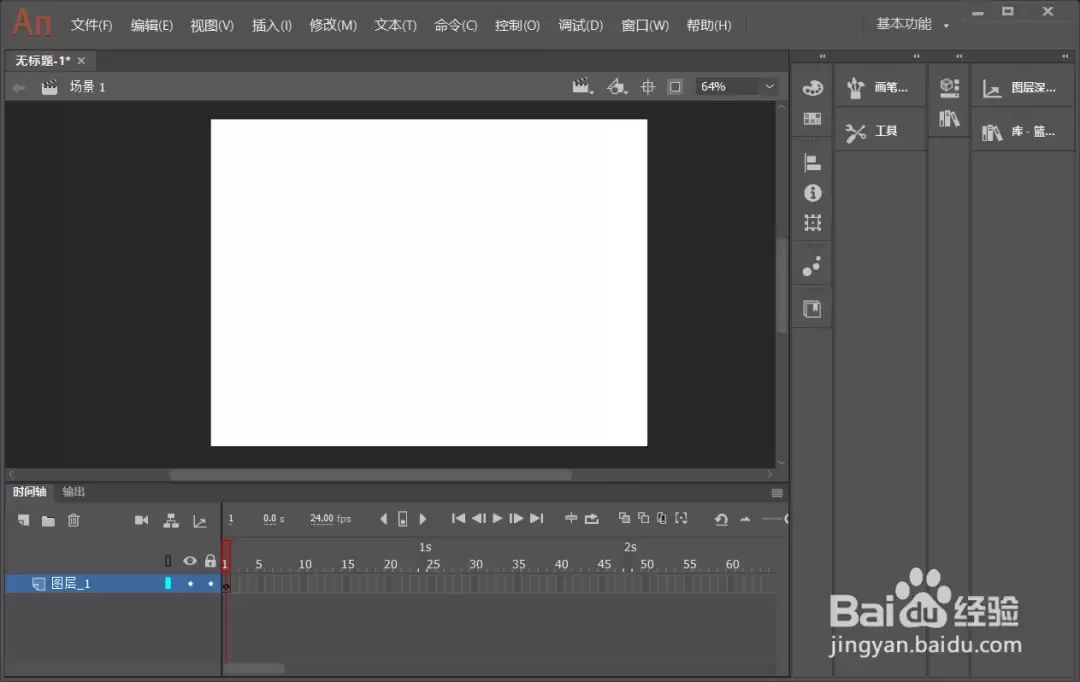Open the 文件(F) menu
This screenshot has height=682, width=1080.
(x=91, y=25)
